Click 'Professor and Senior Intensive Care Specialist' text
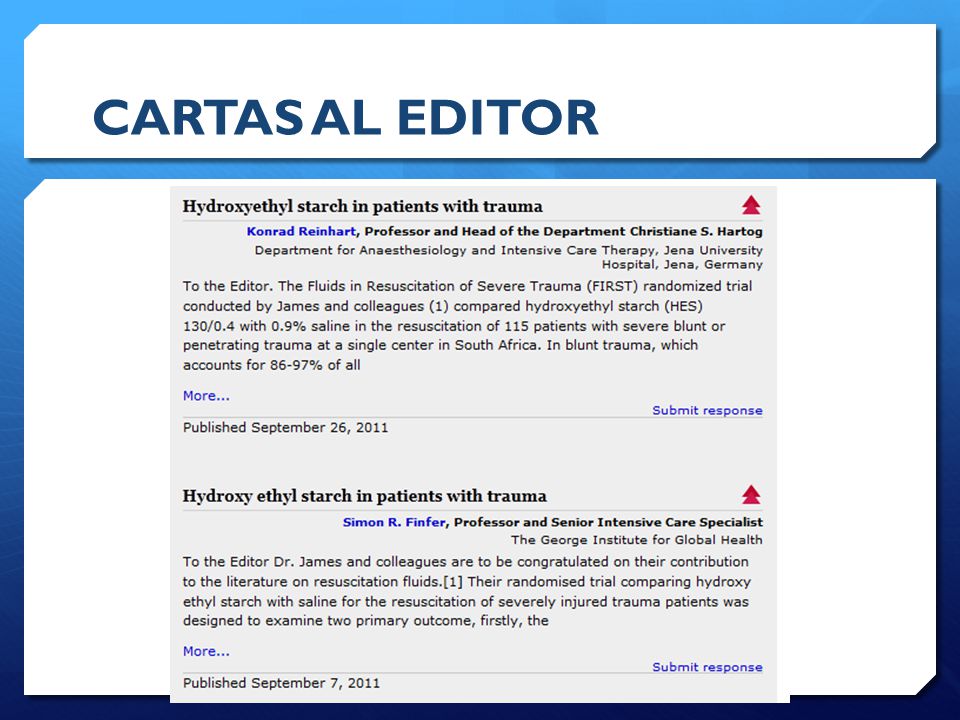Screen dimensions: 960x720 pyautogui.click(x=608, y=522)
